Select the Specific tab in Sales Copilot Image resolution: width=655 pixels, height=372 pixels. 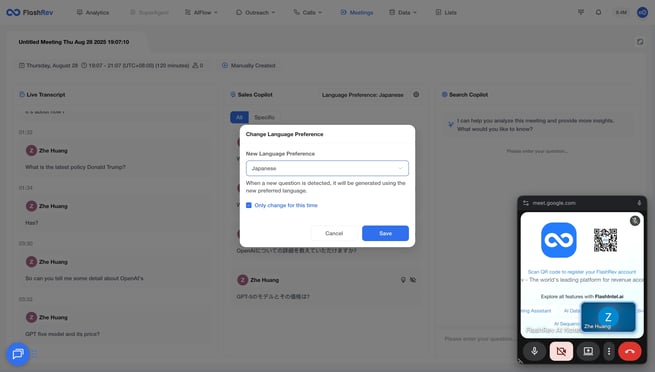(x=264, y=117)
